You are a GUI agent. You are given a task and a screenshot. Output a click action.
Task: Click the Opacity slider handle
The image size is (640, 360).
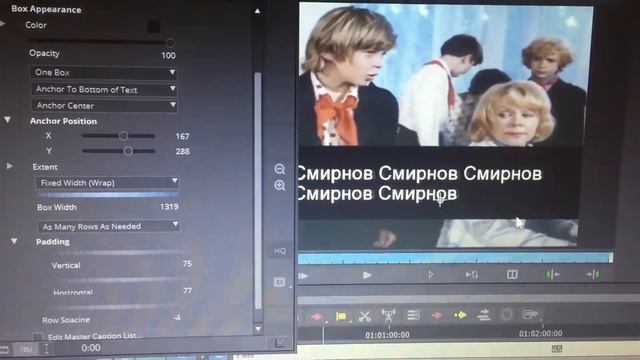(170, 42)
